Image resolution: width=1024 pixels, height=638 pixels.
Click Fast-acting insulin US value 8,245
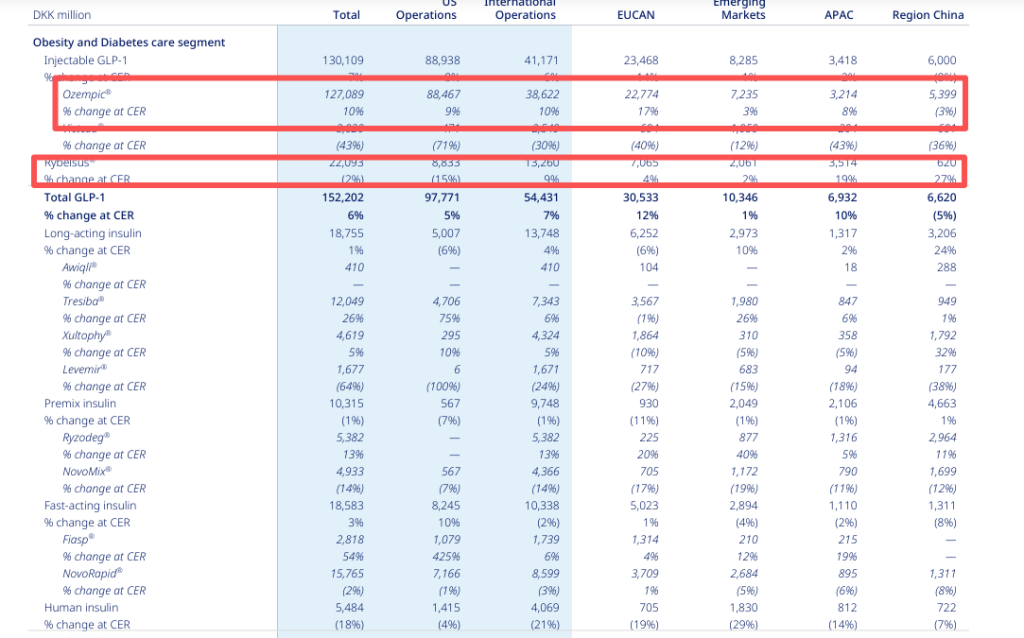coord(446,505)
